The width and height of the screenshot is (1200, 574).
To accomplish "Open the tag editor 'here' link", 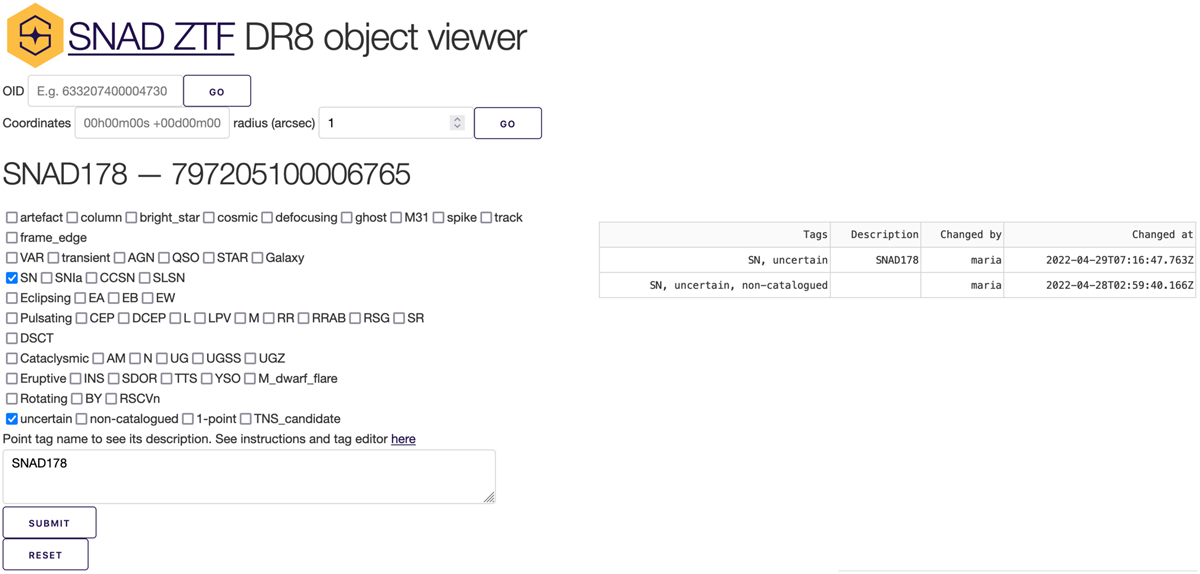I will pyautogui.click(x=403, y=439).
